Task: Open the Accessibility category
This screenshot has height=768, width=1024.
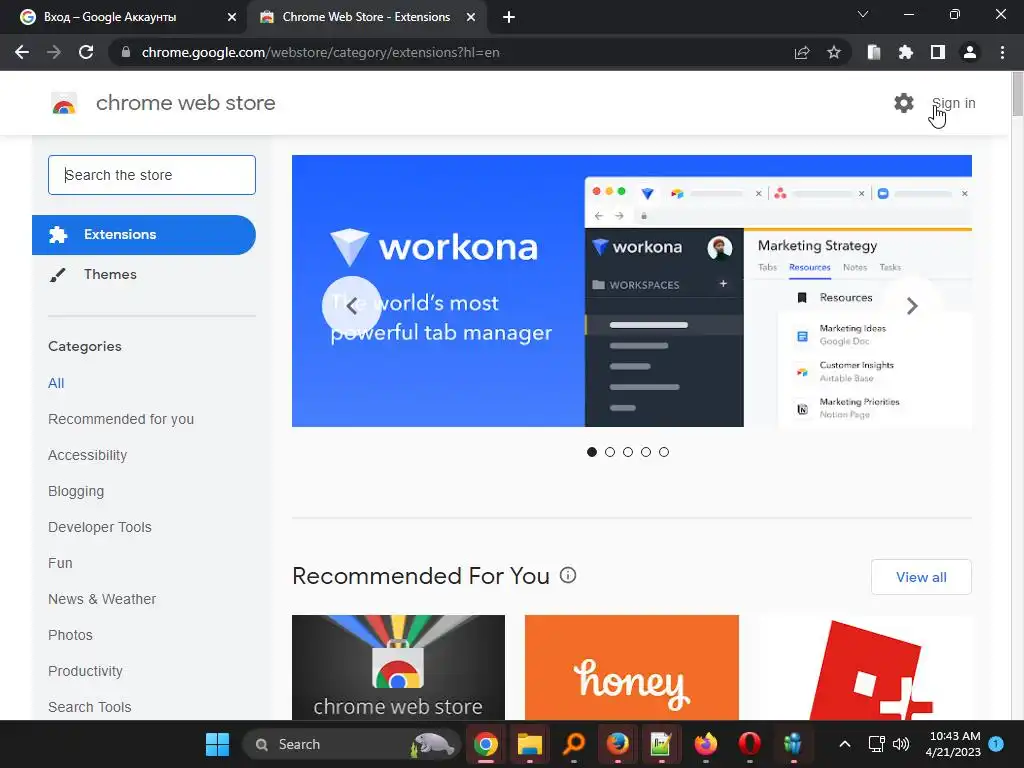Action: (x=88, y=455)
